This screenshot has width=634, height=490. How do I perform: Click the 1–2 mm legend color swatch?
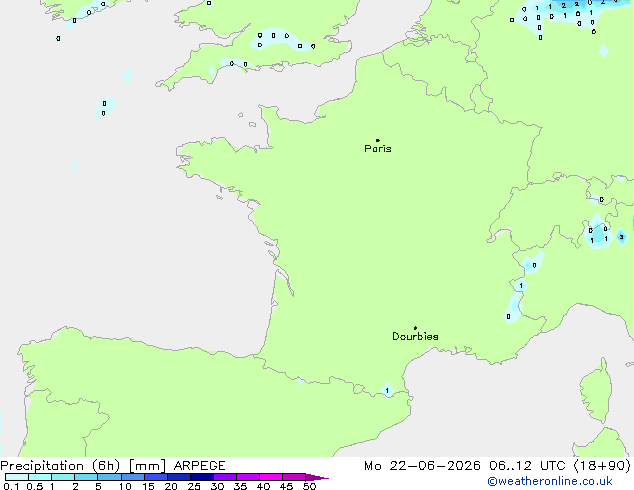pyautogui.click(x=63, y=477)
